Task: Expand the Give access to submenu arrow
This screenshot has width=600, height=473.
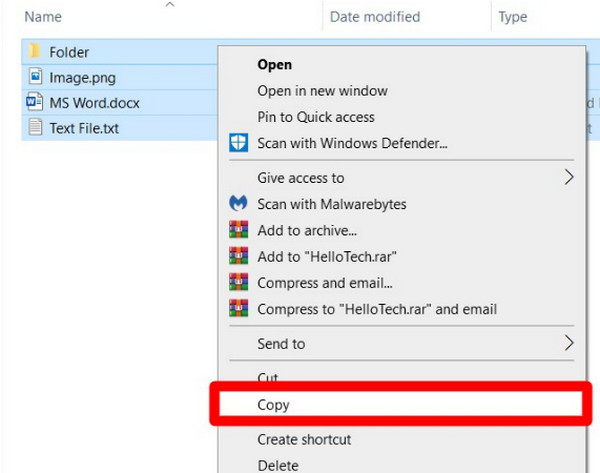Action: click(x=569, y=178)
